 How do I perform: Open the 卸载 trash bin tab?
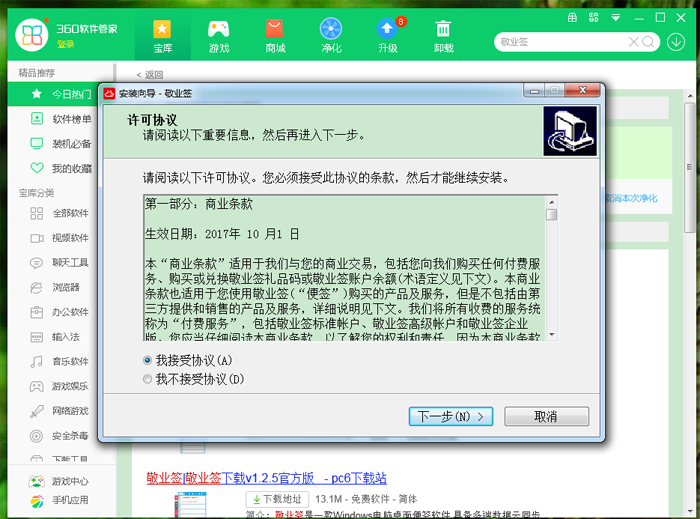coord(443,37)
